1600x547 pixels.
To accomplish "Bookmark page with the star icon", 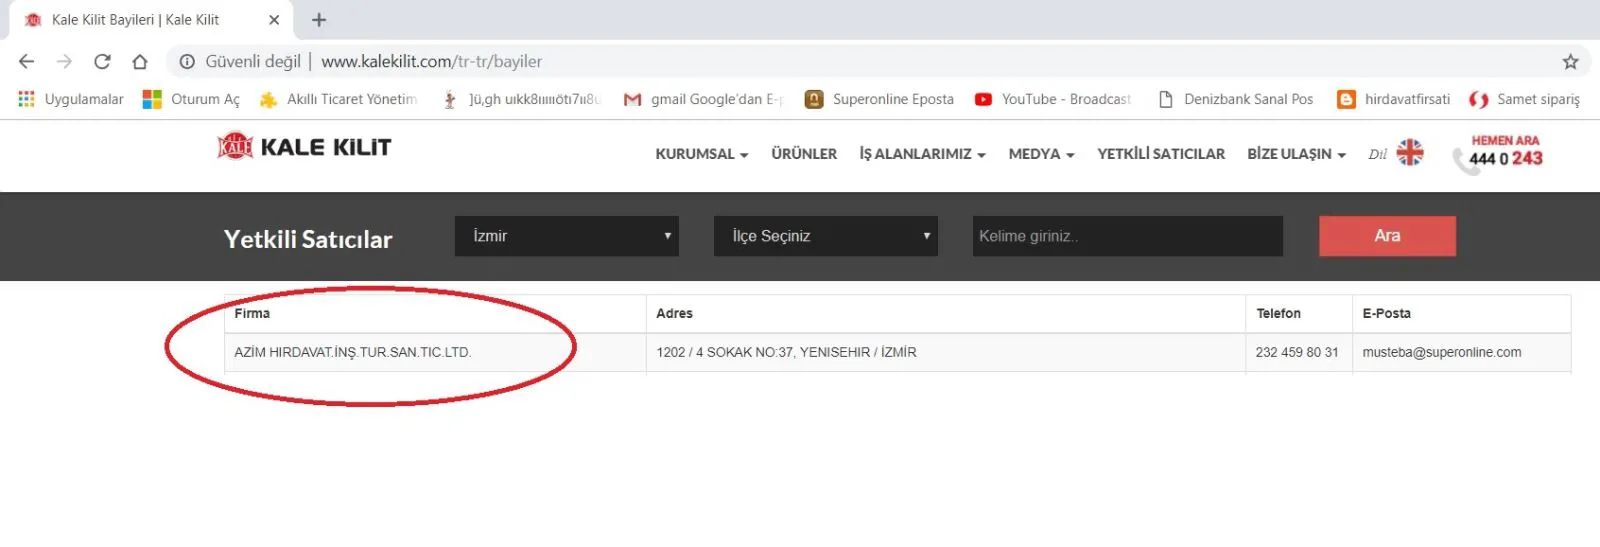I will point(1571,61).
